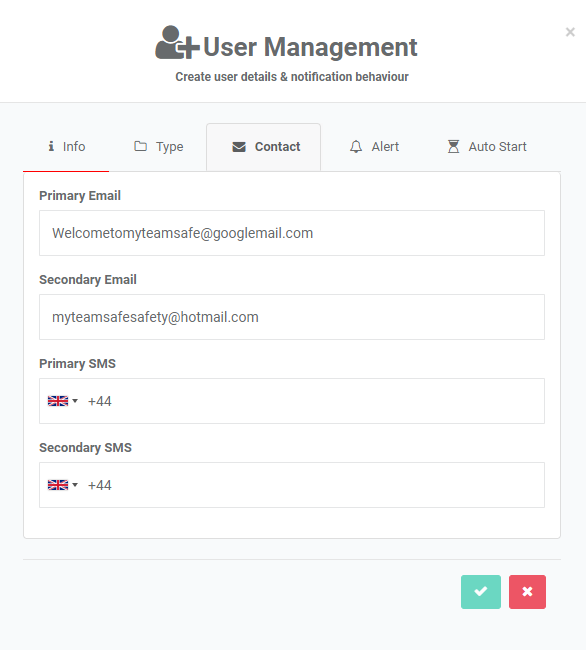Click the info 'i' icon in tabs
The width and height of the screenshot is (586, 650).
(x=51, y=146)
